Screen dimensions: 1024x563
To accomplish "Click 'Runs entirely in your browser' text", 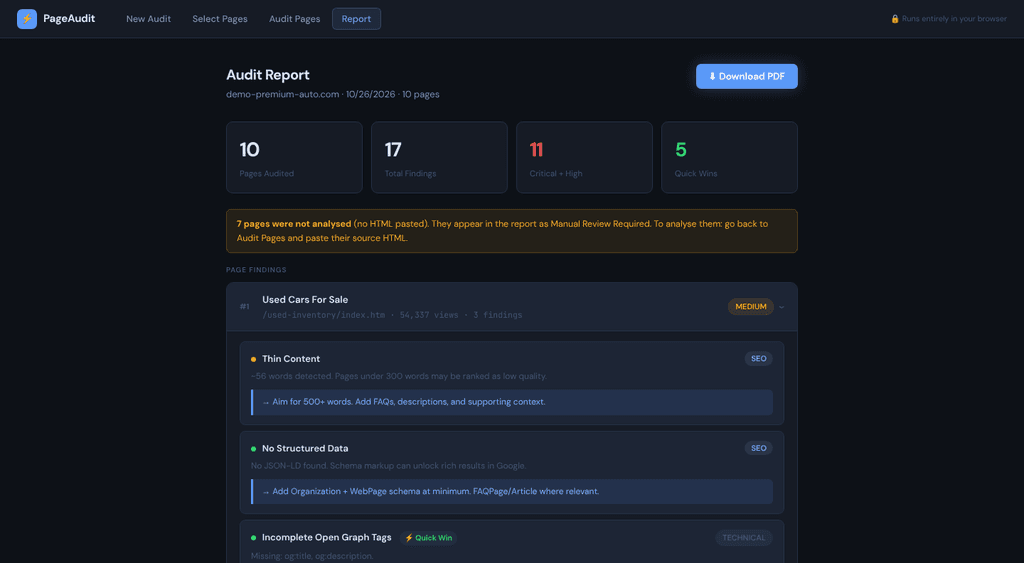I will click(954, 19).
